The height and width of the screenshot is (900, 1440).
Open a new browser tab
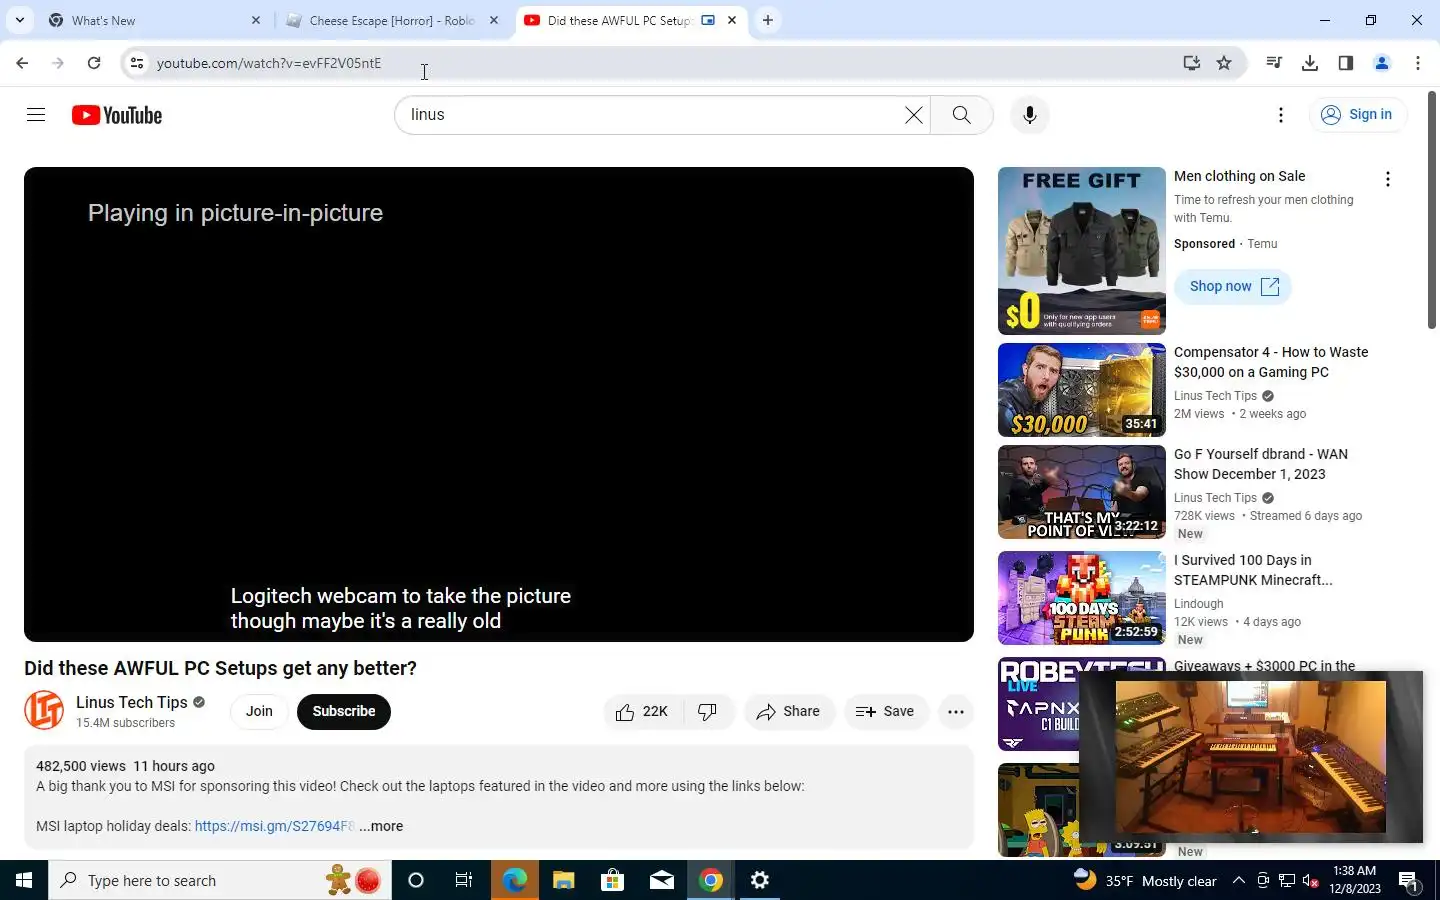(x=767, y=20)
